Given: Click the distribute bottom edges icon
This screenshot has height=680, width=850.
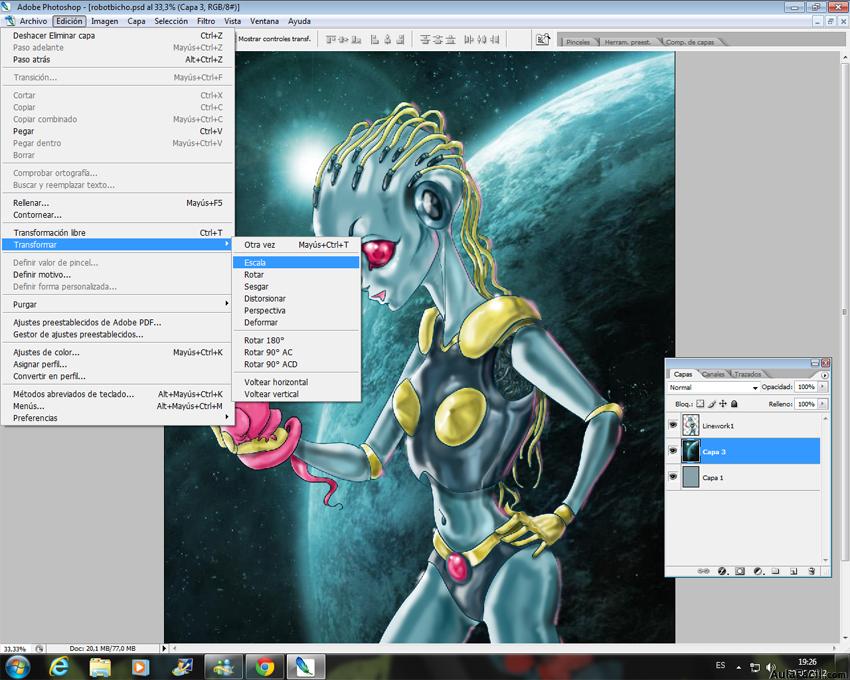Looking at the screenshot, I should click(451, 40).
